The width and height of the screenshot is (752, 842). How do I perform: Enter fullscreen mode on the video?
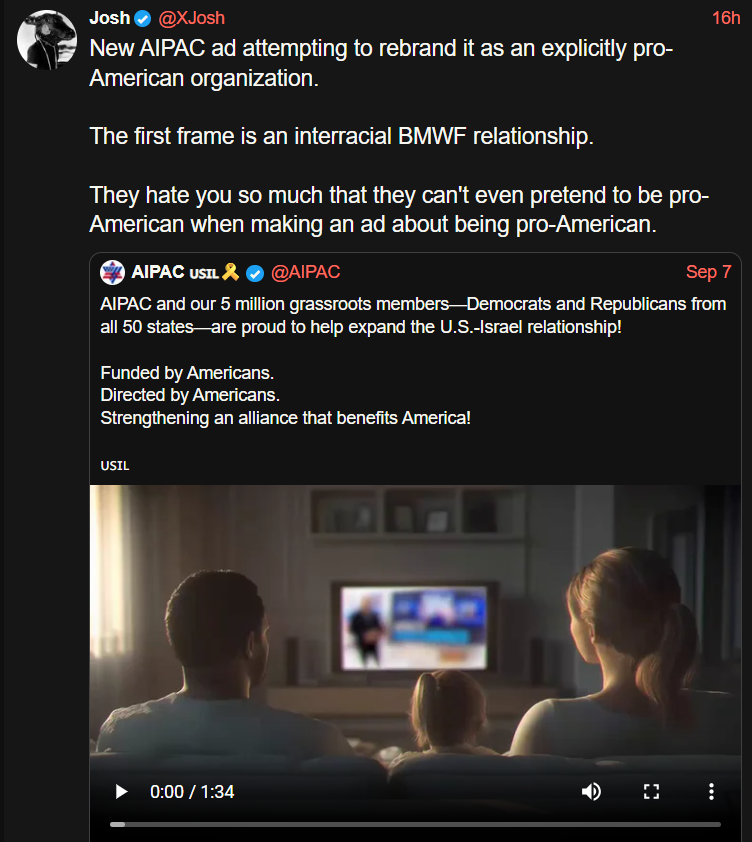tap(652, 792)
